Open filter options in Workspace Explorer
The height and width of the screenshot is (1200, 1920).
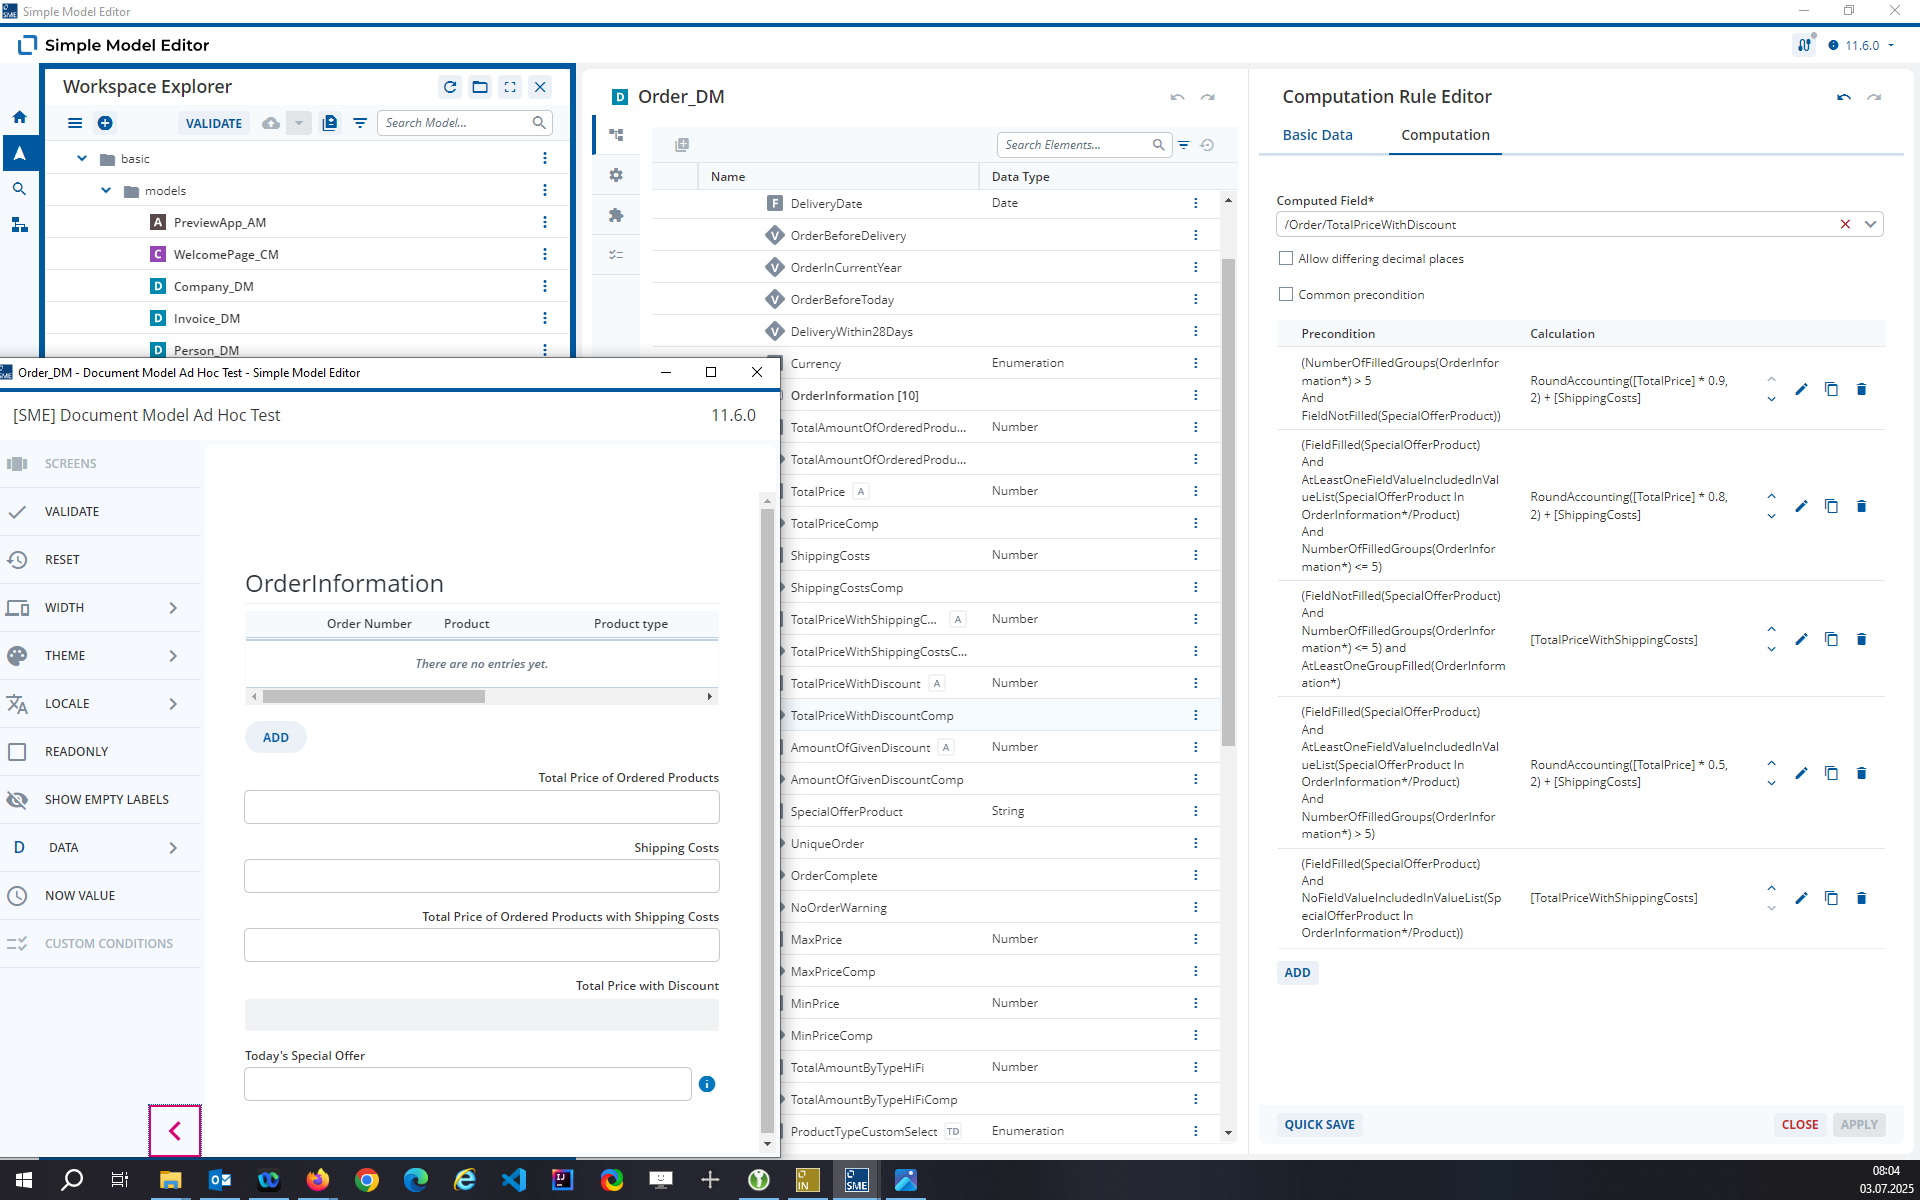(x=360, y=123)
